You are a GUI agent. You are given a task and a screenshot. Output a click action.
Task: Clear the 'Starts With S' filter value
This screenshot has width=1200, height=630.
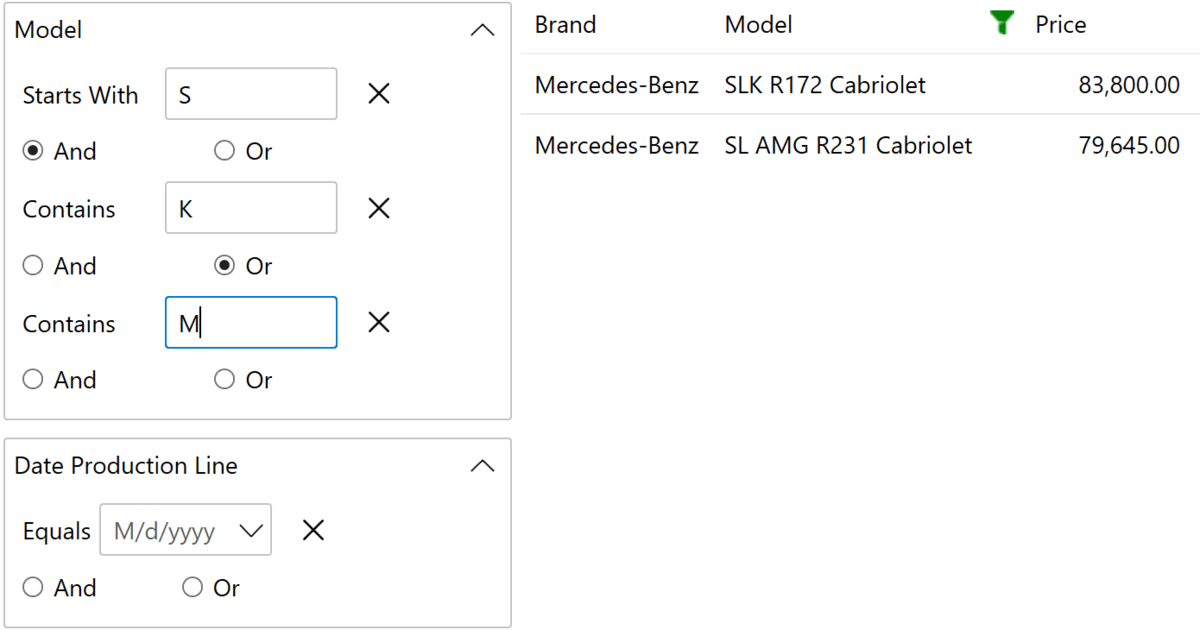pyautogui.click(x=379, y=93)
